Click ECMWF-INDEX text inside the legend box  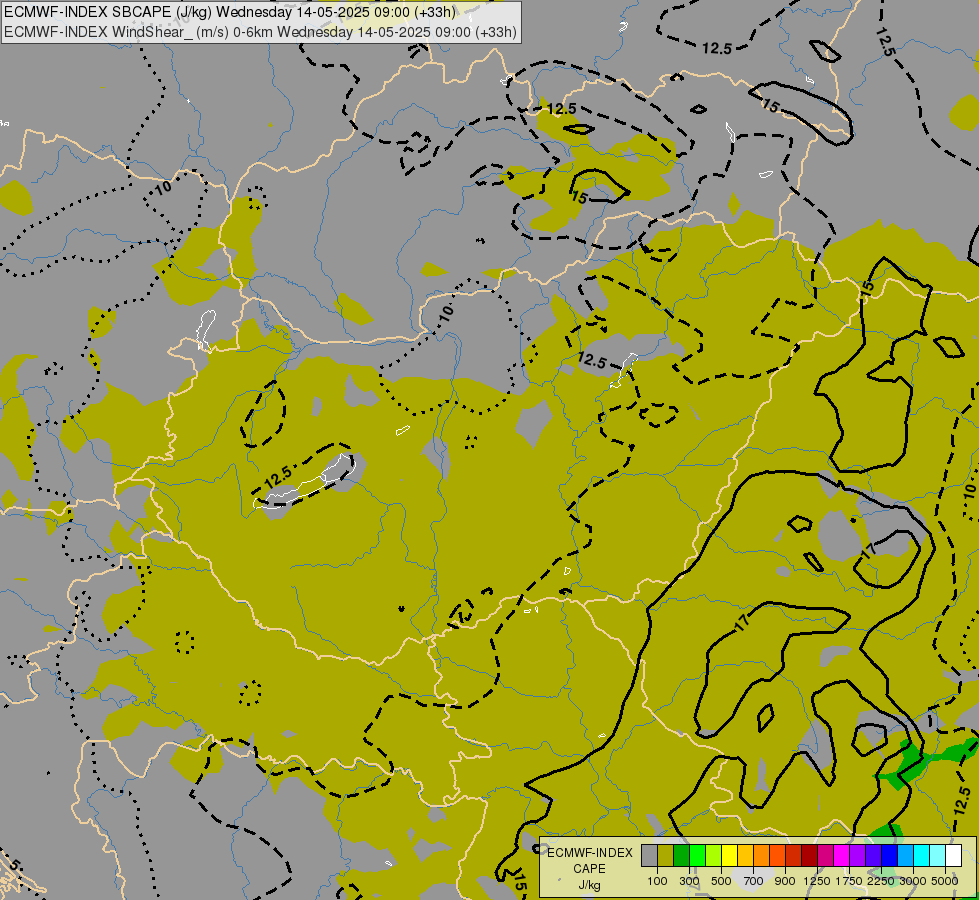[590, 853]
